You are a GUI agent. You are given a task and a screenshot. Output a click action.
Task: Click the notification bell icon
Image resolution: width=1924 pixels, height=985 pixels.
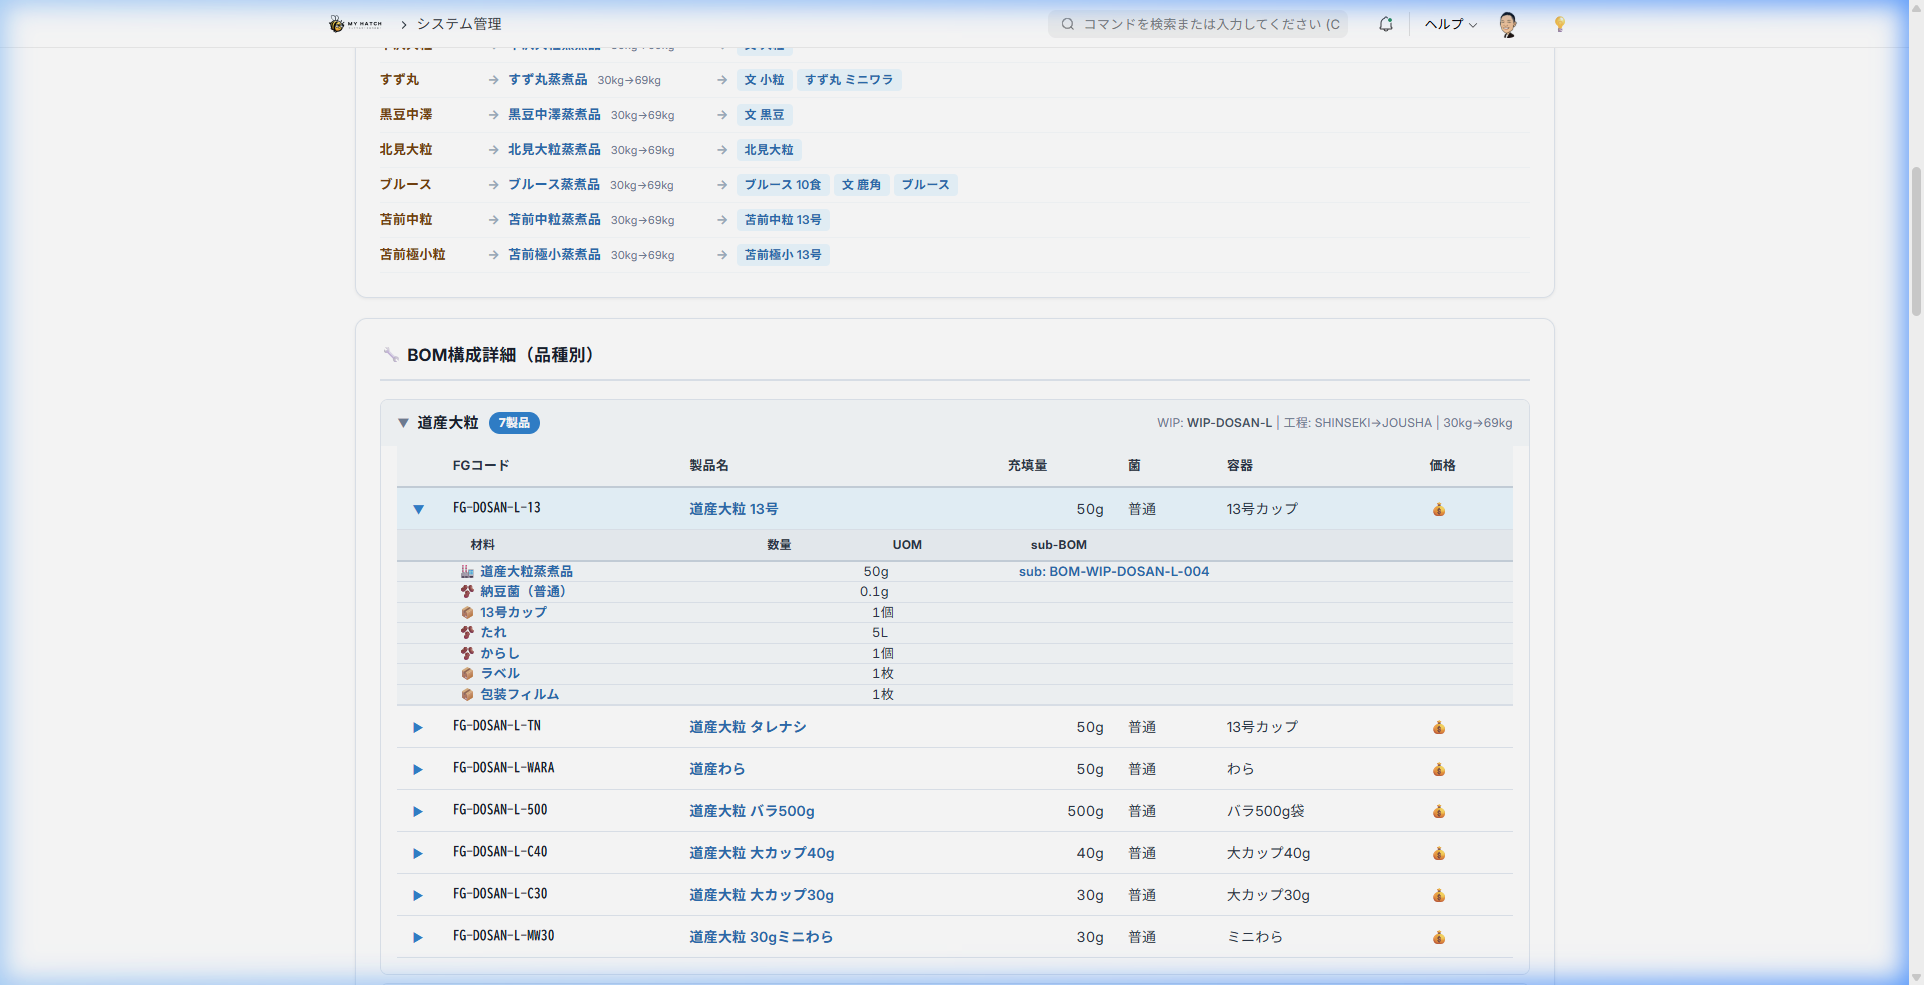tap(1385, 24)
